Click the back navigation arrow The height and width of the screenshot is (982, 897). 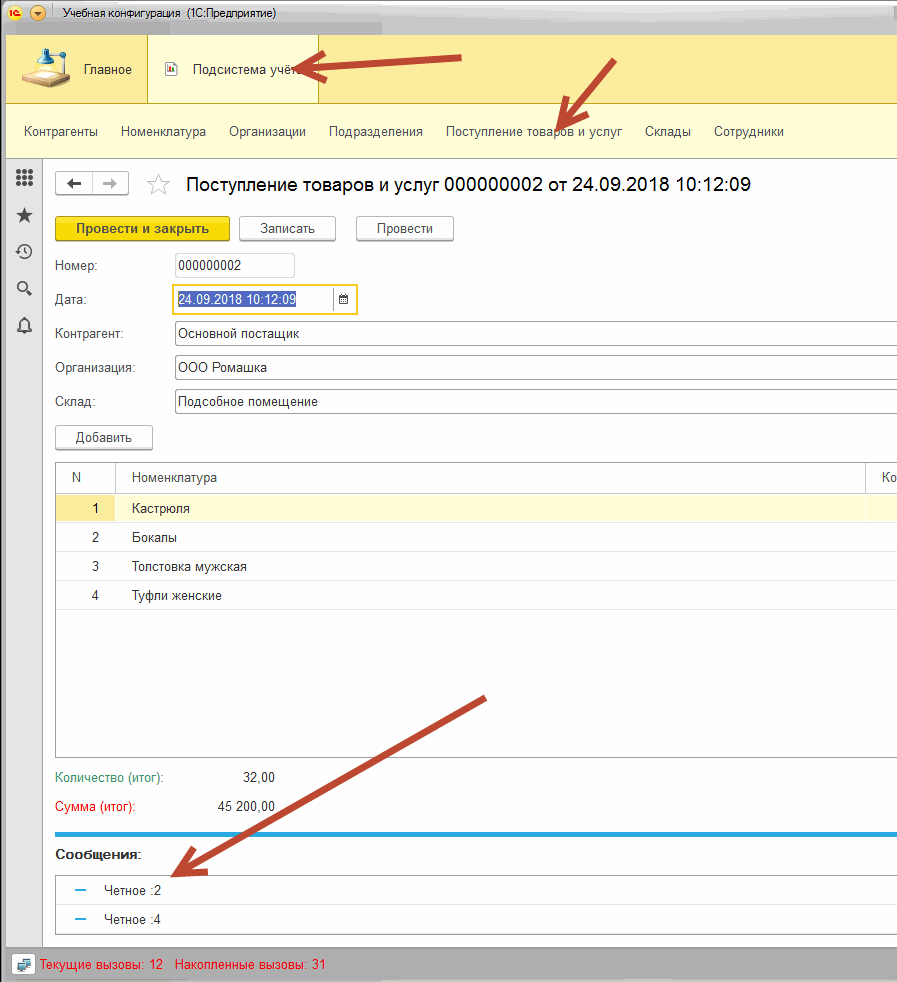click(x=74, y=183)
